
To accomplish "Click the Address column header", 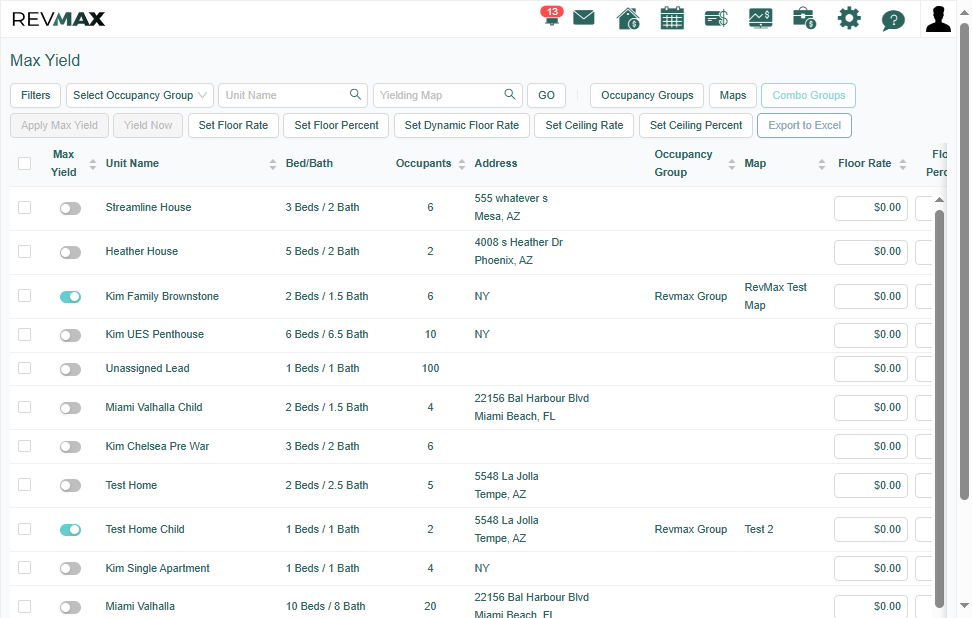I will point(496,163).
